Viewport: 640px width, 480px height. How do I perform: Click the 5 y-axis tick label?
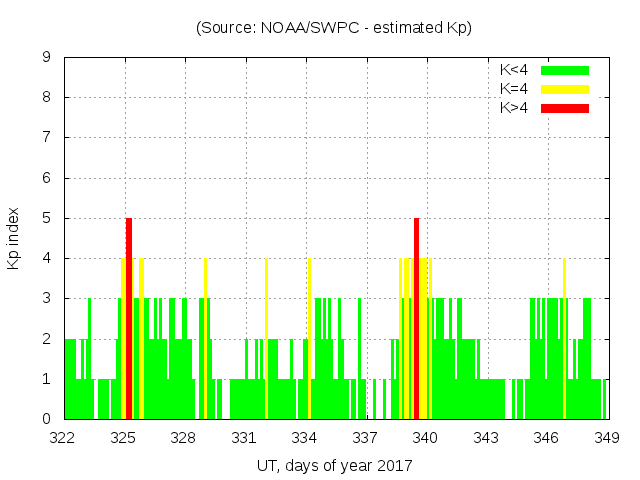[47, 218]
